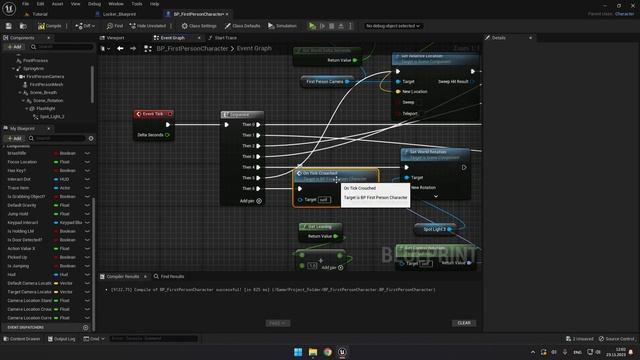Navigate back with the left arrow
Viewport: 640px width, 360px height.
pyautogui.click(x=120, y=48)
